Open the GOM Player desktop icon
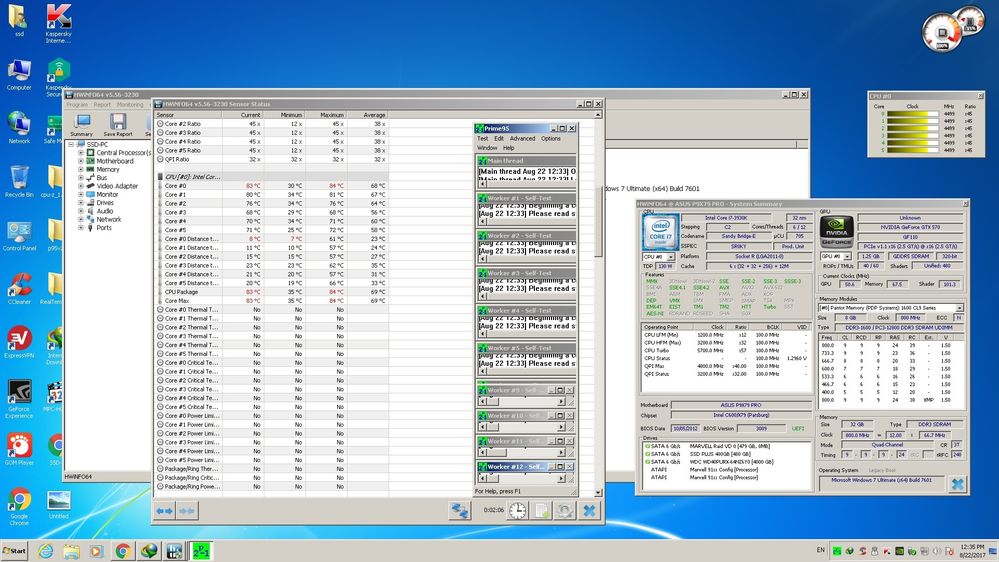Viewport: 999px width, 562px height. coord(19,449)
